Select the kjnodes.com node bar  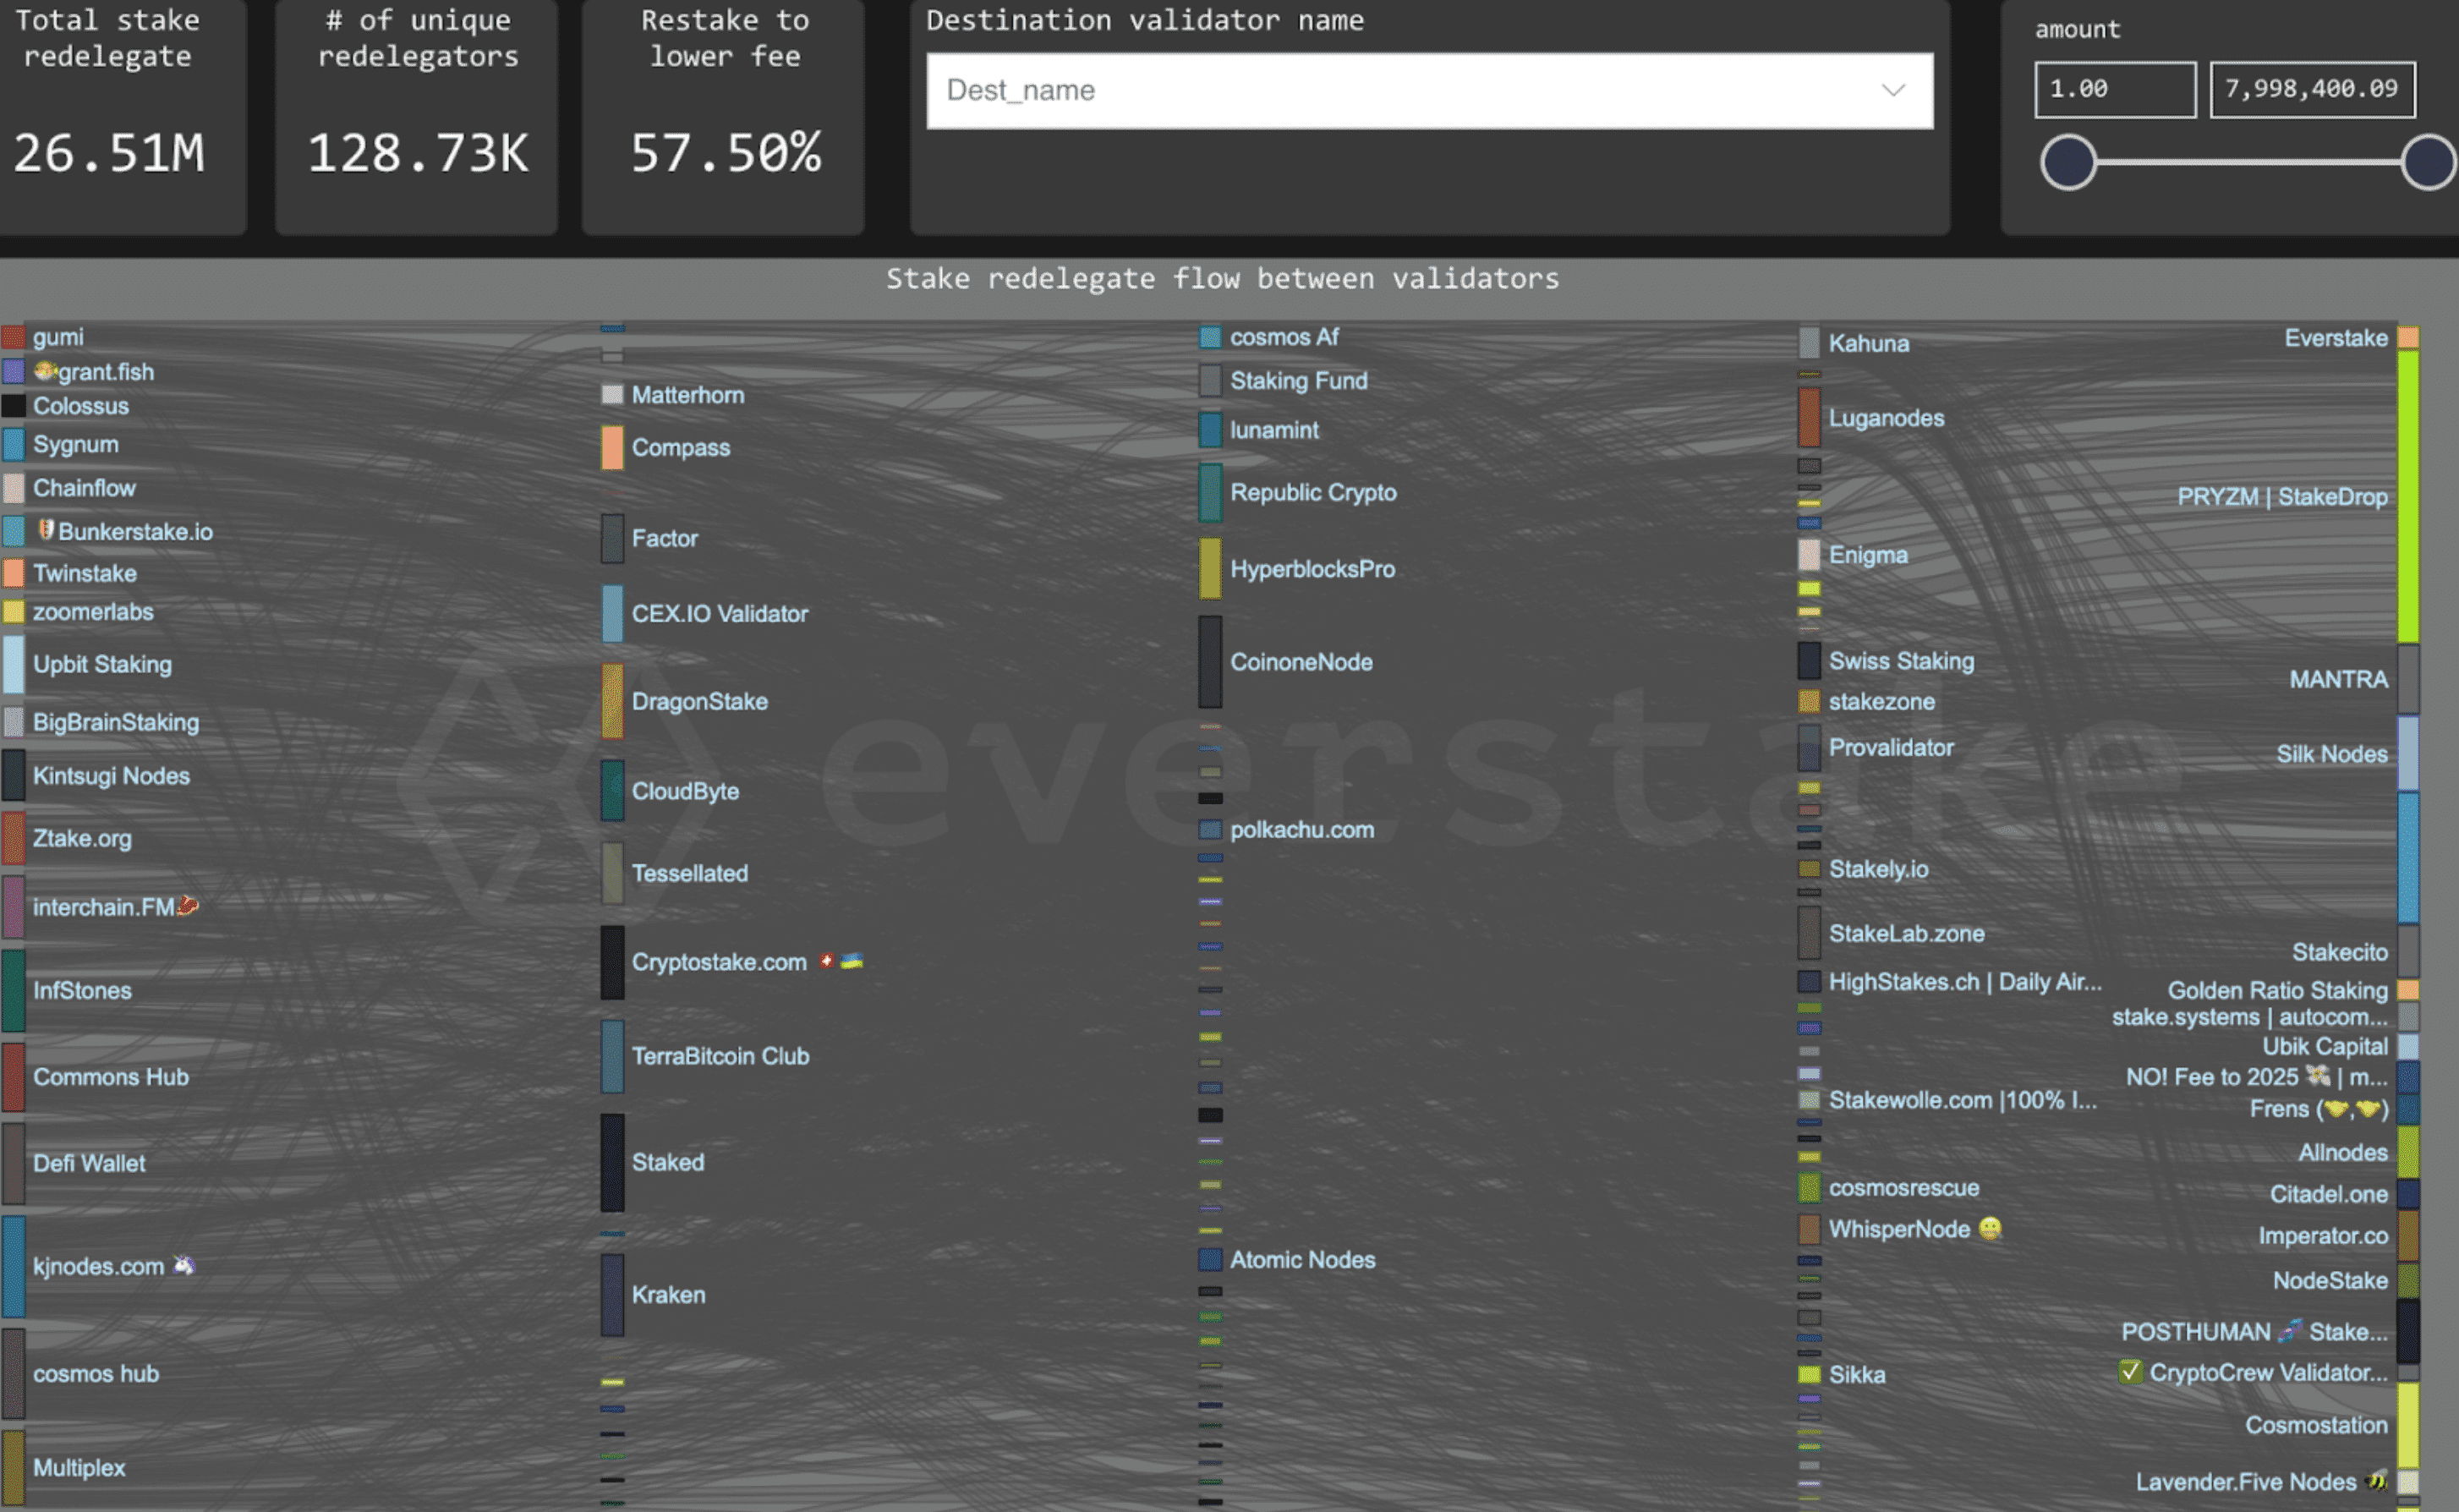(13, 1266)
